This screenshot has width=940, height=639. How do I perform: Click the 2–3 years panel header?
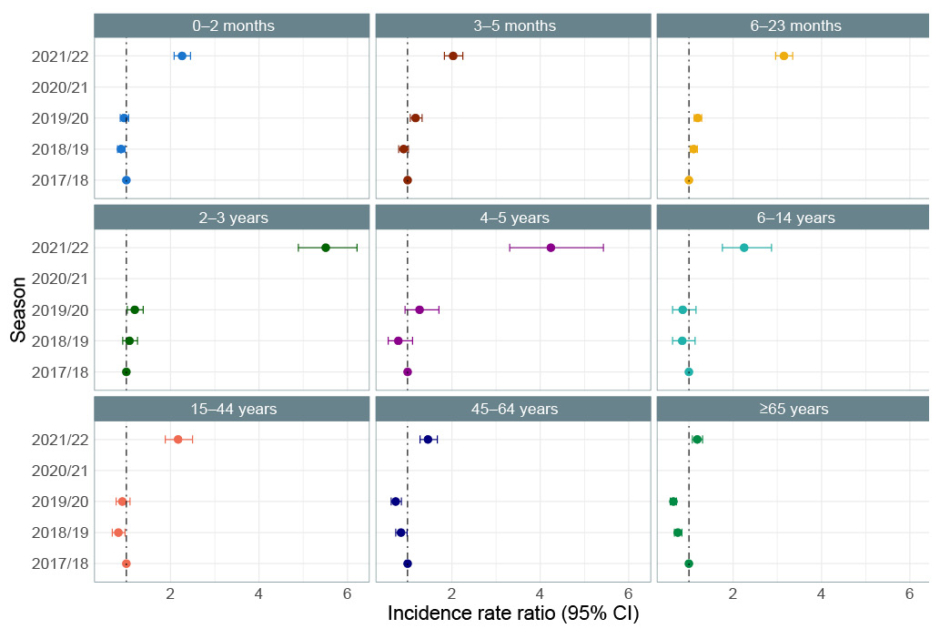click(231, 217)
